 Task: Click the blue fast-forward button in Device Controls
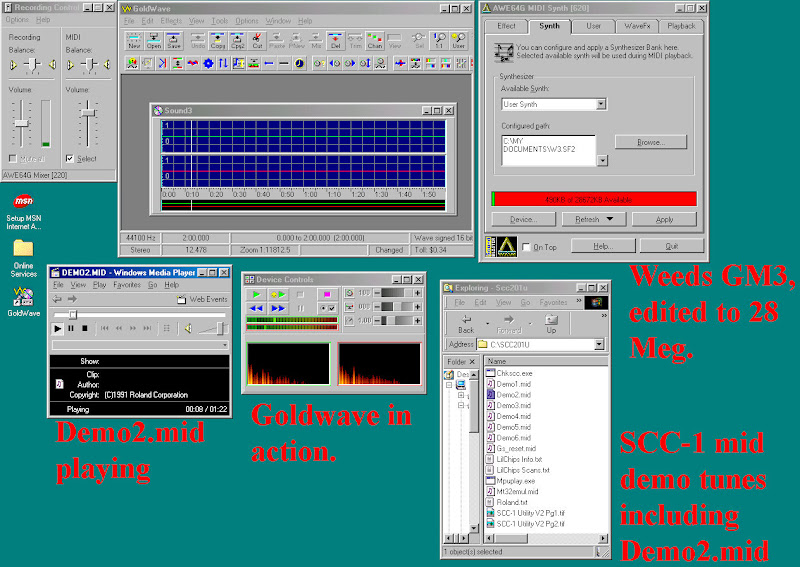click(x=278, y=308)
